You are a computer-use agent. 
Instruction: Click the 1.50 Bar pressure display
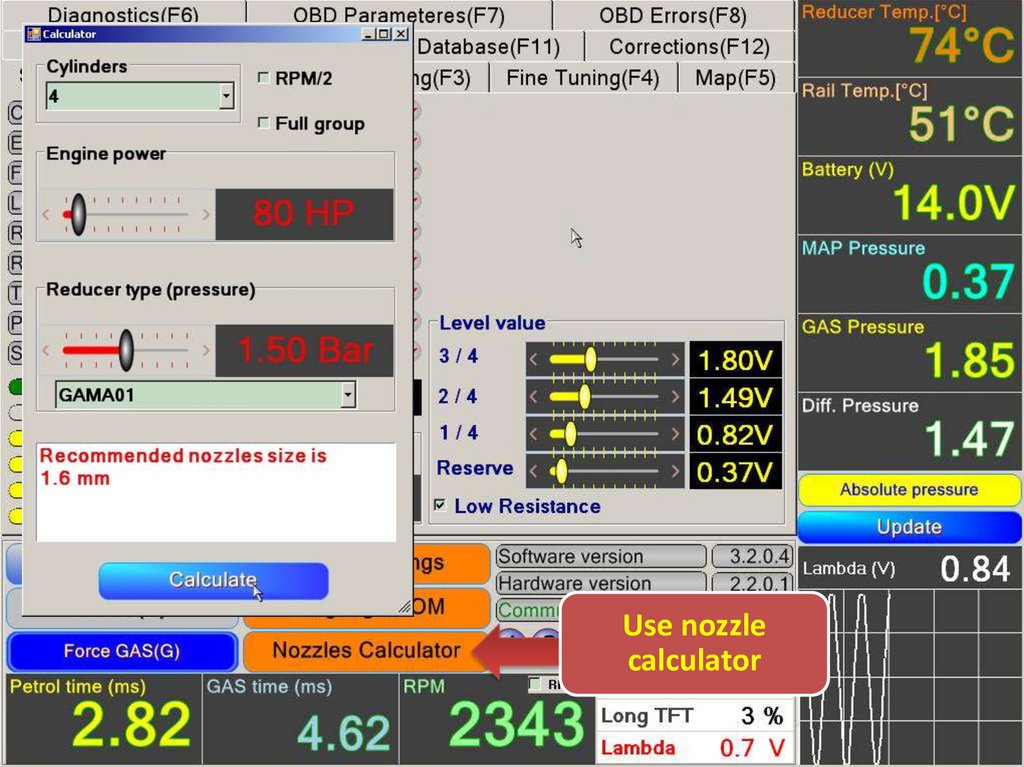[x=304, y=350]
